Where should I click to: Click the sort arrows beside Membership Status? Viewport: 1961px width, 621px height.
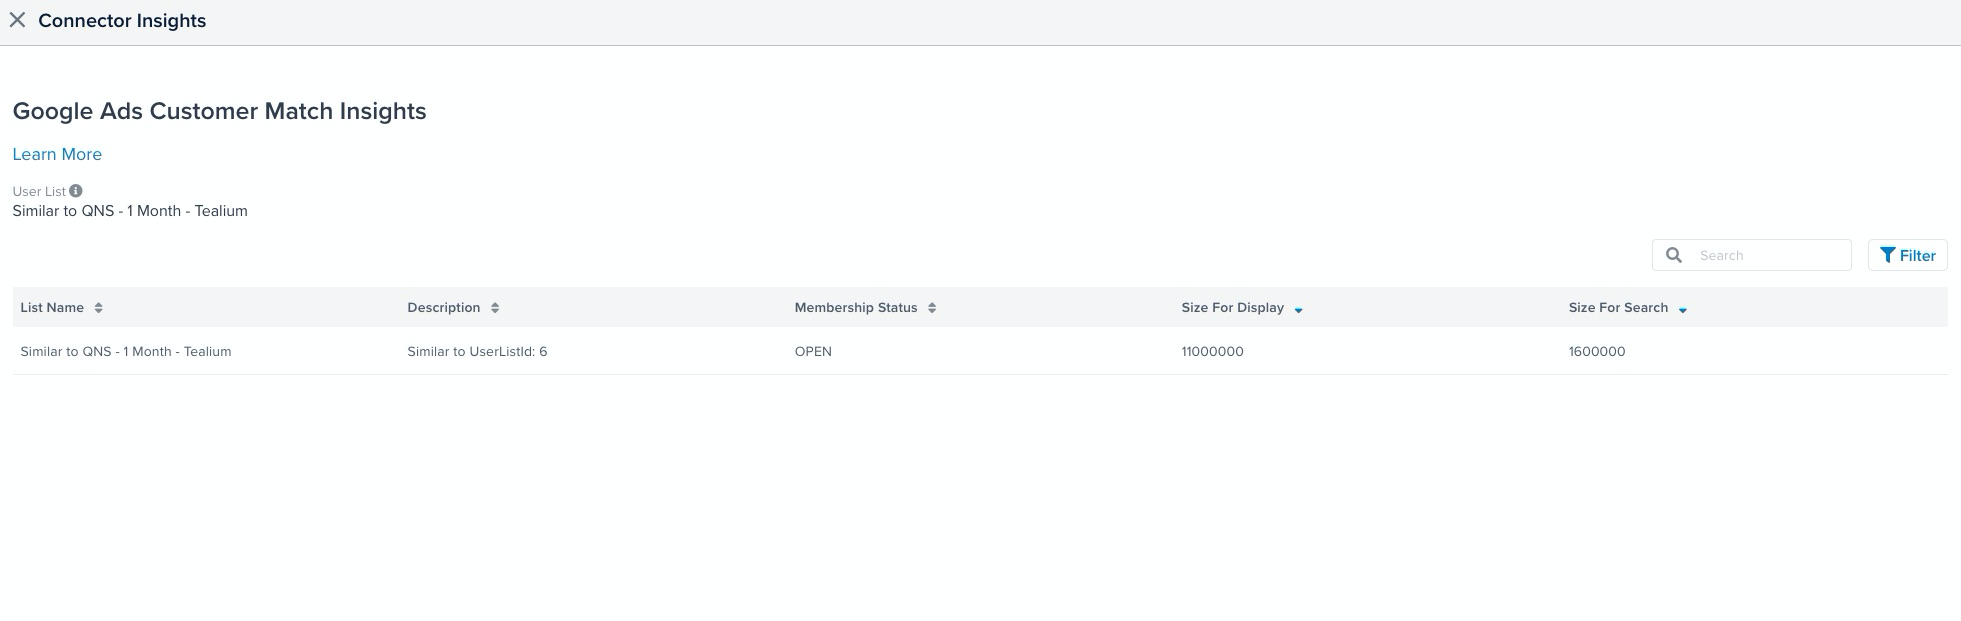(x=931, y=308)
